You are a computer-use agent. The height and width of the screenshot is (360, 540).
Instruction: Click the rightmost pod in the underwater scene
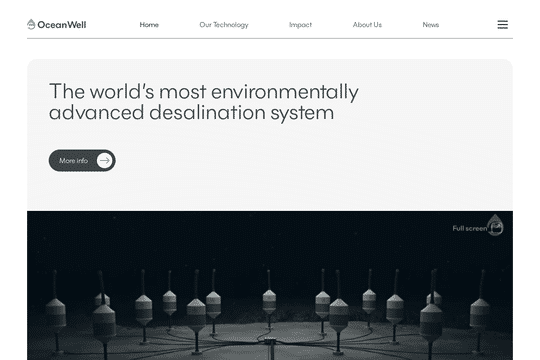click(x=479, y=313)
